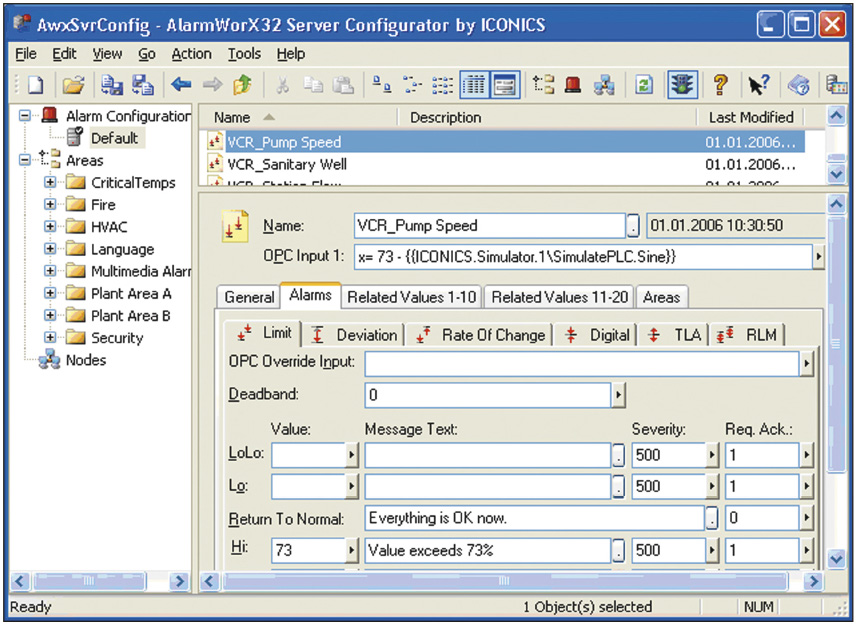Click the greyed Forward arrow toolbar button
The image size is (858, 625).
[x=212, y=85]
